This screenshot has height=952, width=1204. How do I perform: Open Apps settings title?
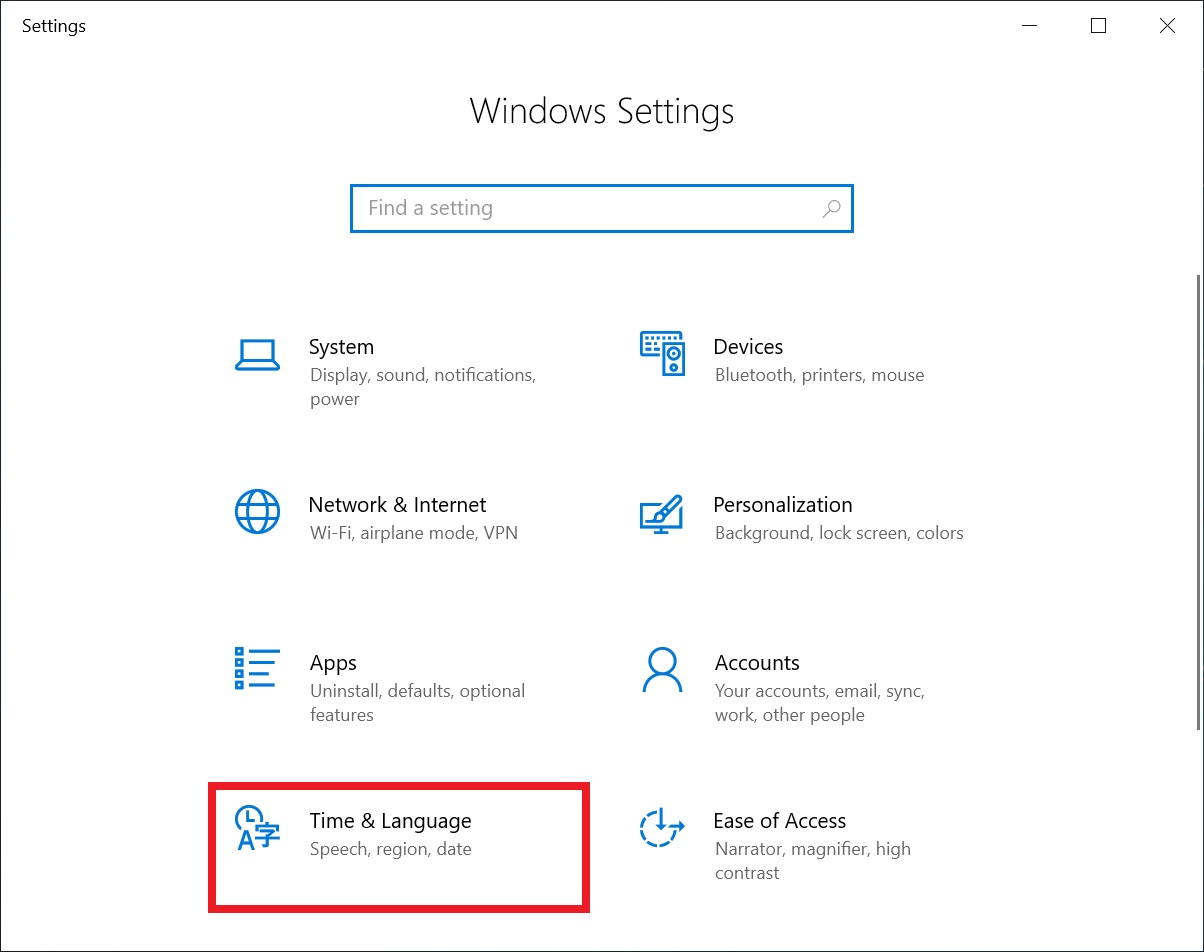click(333, 663)
